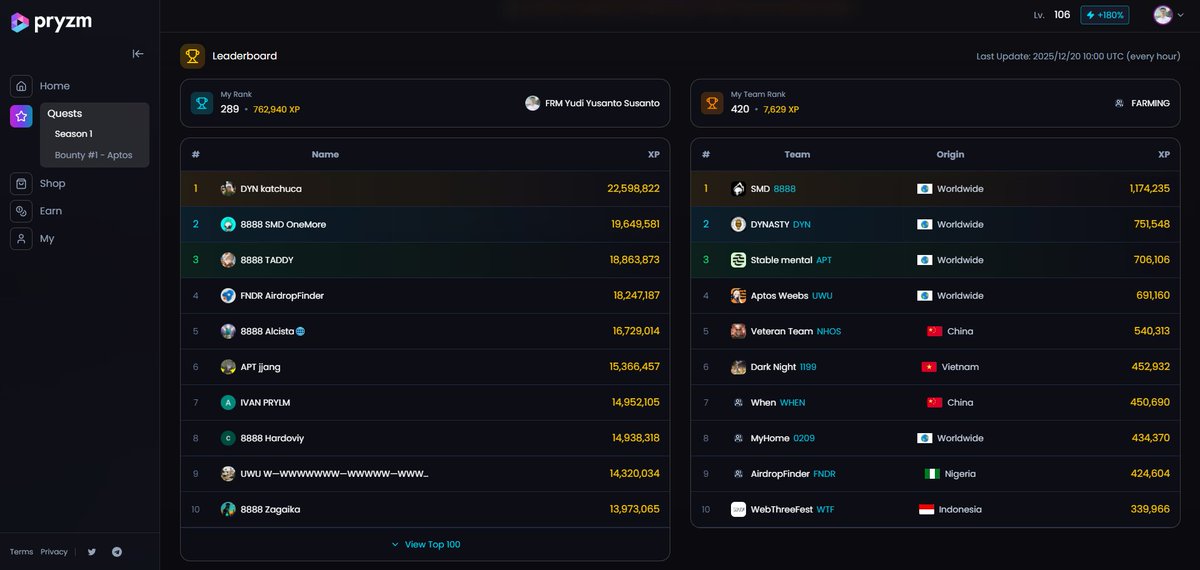Click APT jjang avatar
The width and height of the screenshot is (1200, 570).
228,367
